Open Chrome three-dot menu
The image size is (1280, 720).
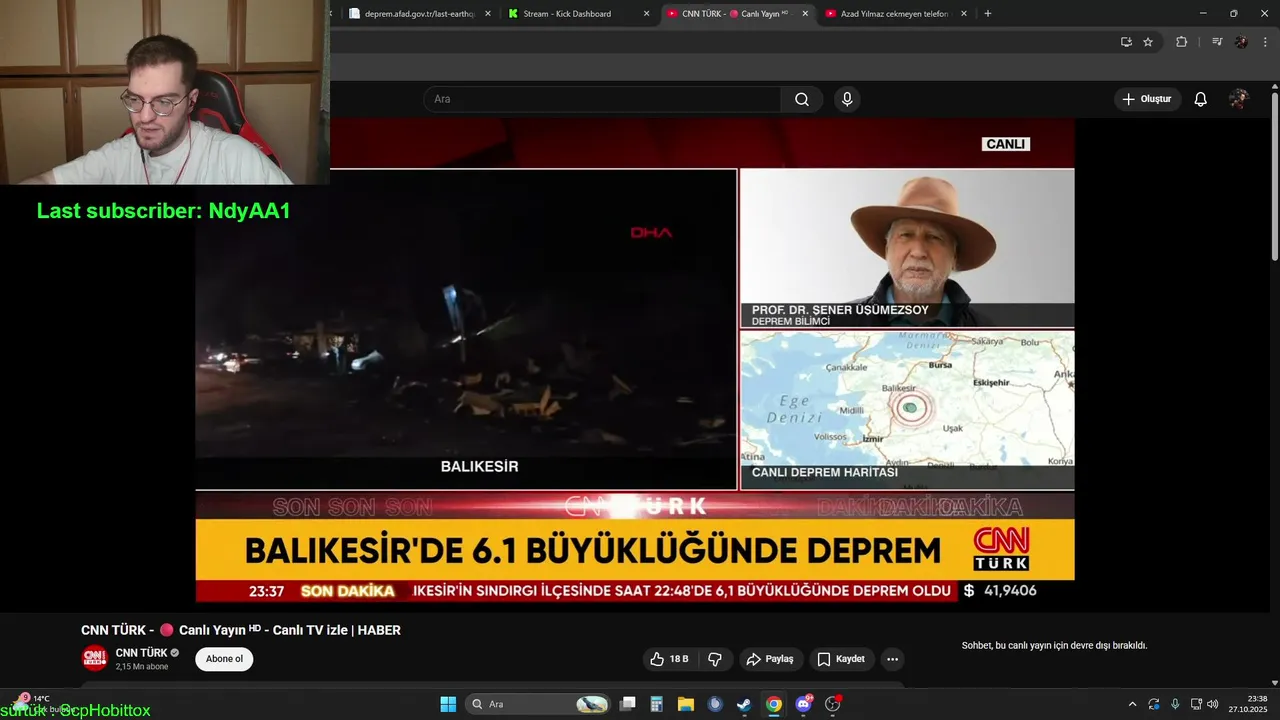click(x=1266, y=42)
